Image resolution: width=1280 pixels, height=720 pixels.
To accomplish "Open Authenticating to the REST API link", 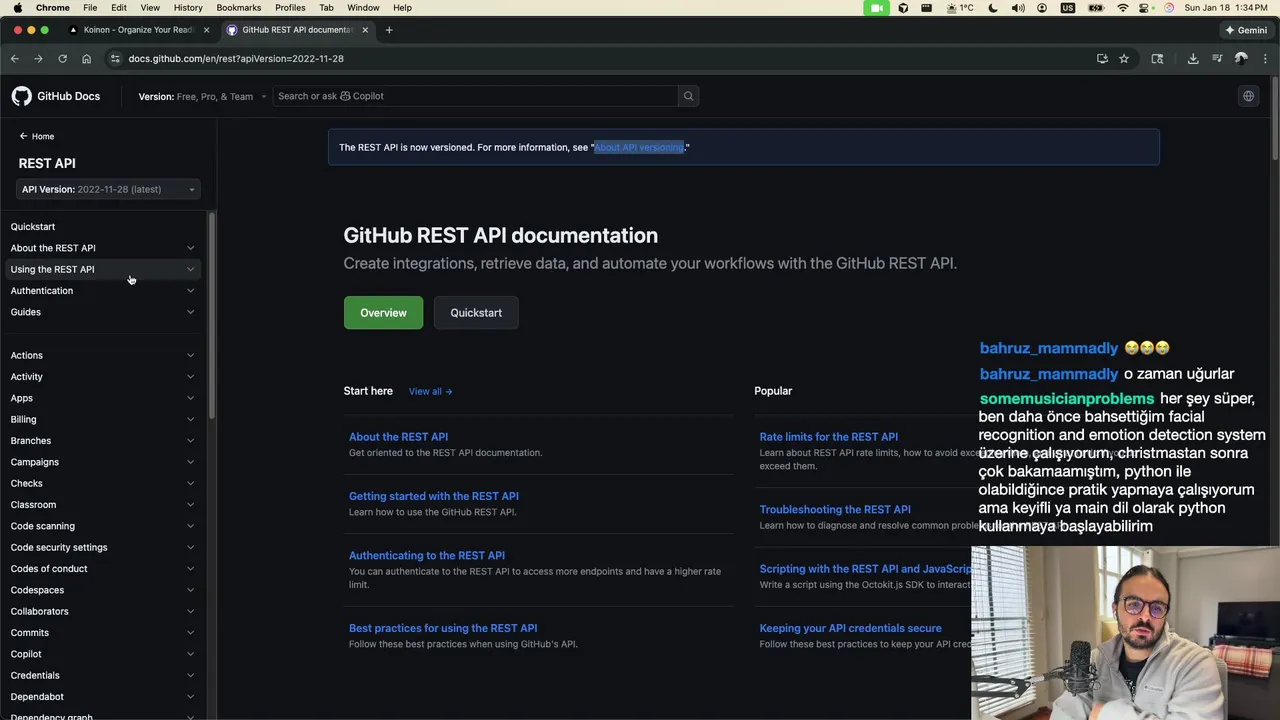I will click(426, 555).
